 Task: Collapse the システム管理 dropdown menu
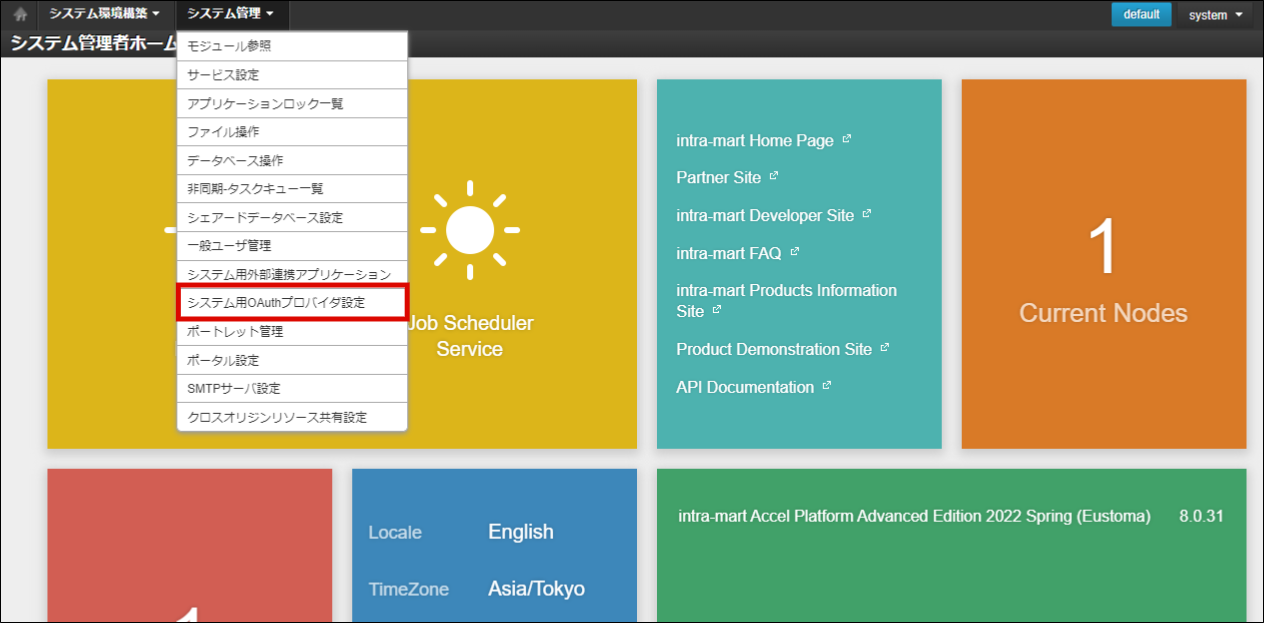231,14
